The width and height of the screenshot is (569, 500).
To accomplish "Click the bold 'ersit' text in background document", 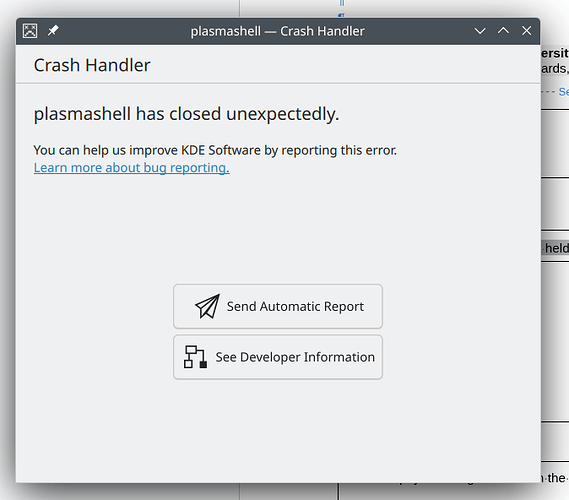I will 555,53.
